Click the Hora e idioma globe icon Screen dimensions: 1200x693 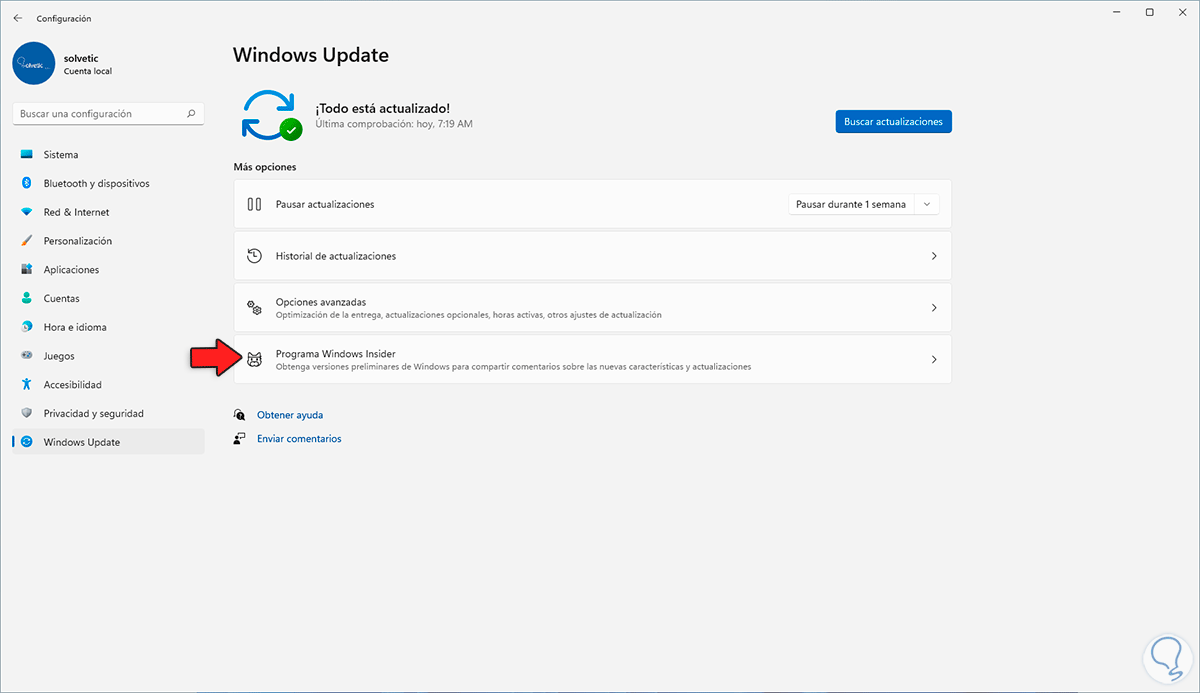click(26, 327)
